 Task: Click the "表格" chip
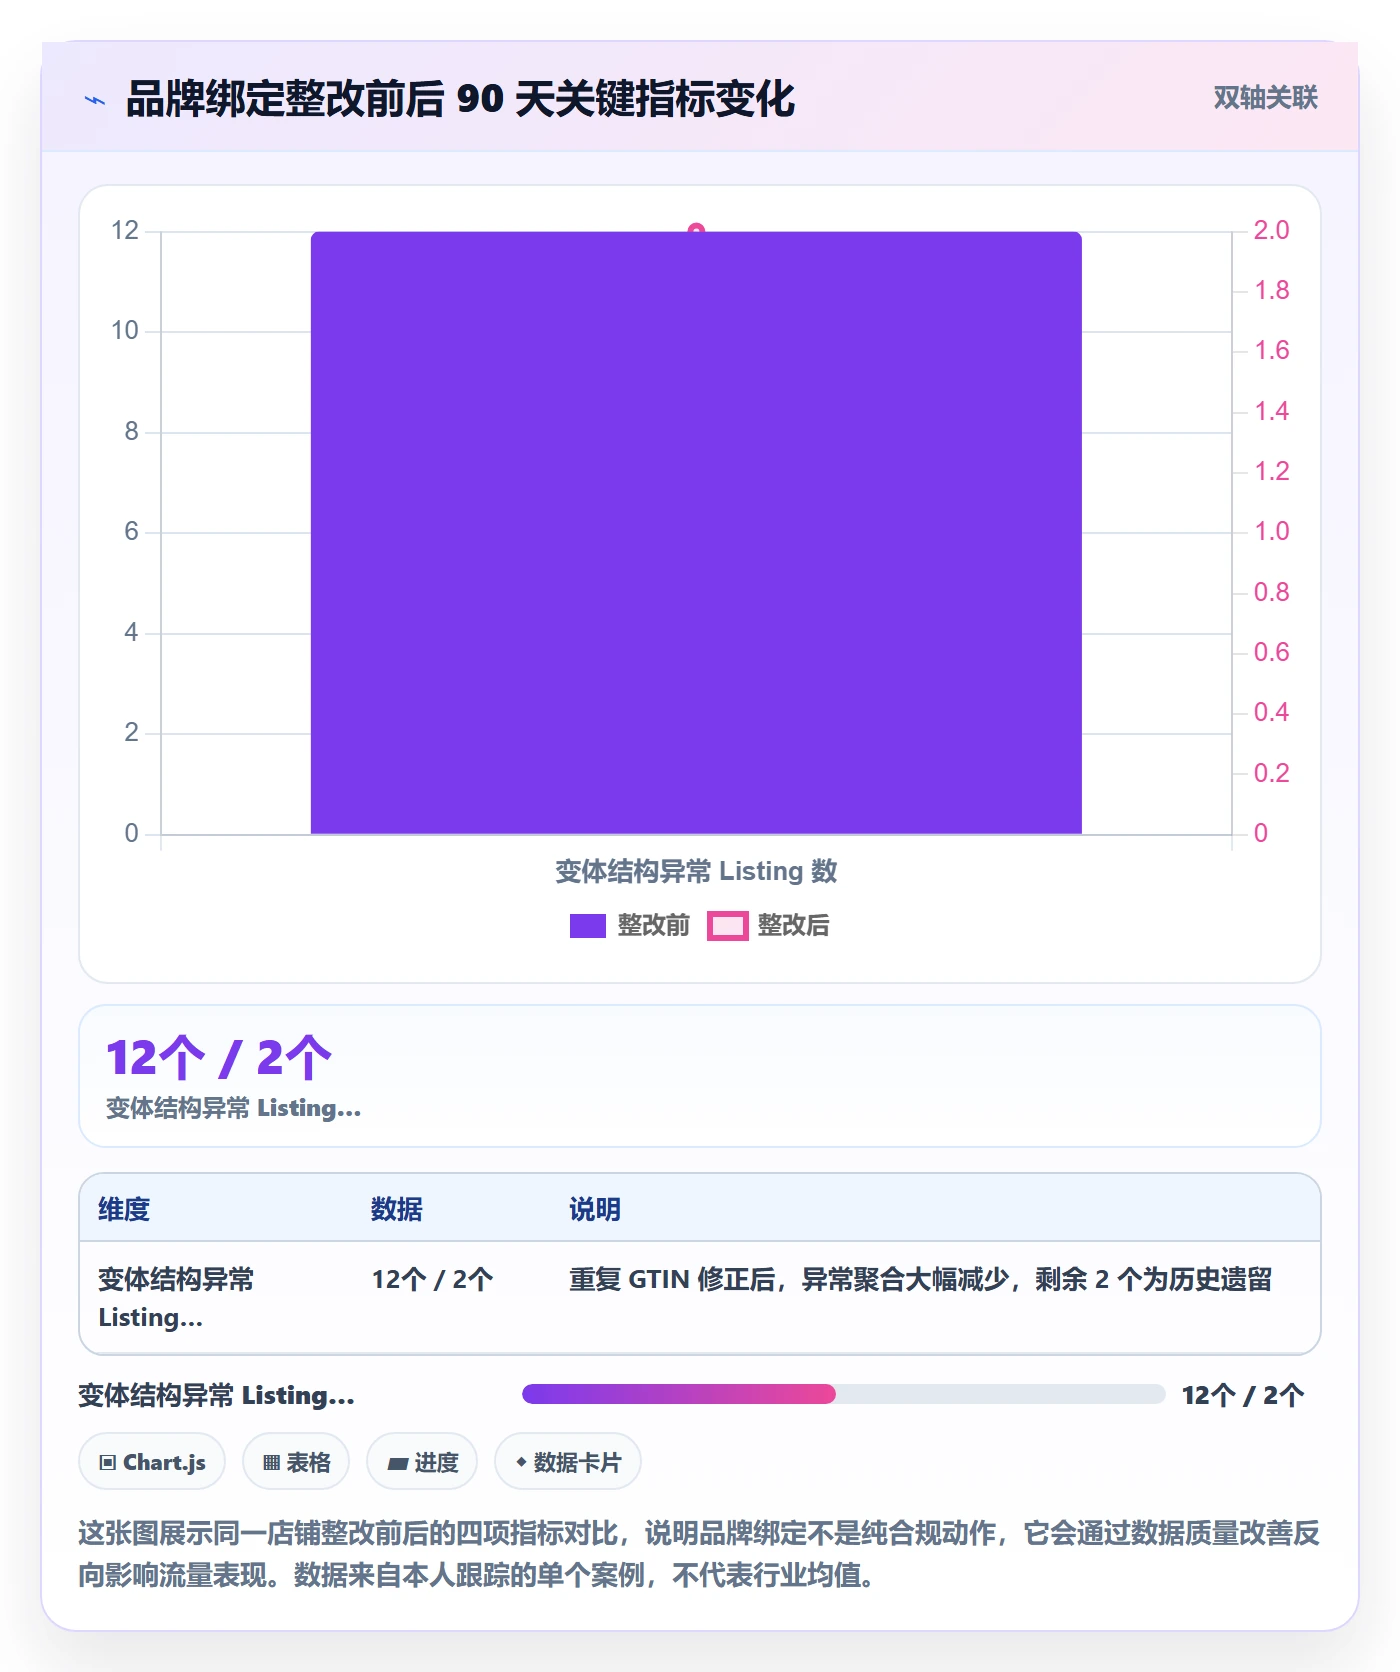click(x=296, y=1462)
